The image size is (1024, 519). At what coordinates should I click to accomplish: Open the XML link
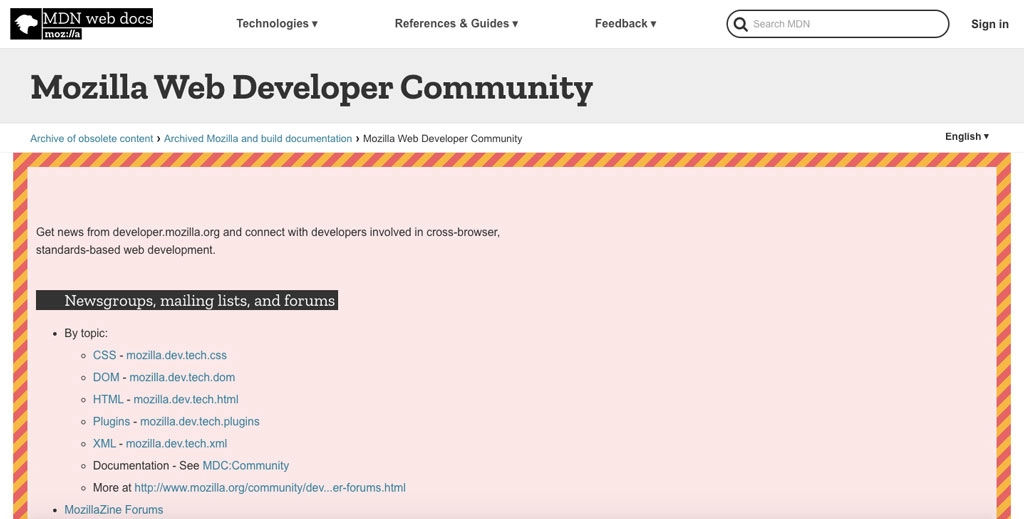[x=104, y=444]
